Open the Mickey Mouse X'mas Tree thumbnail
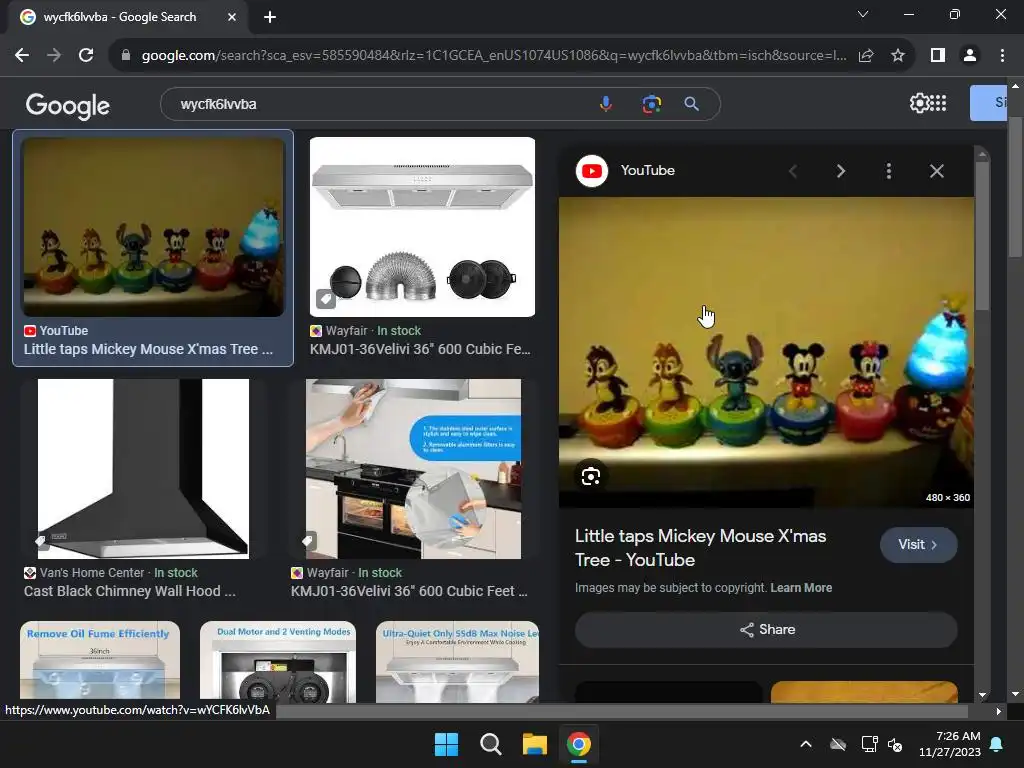Image resolution: width=1024 pixels, height=768 pixels. click(x=153, y=227)
